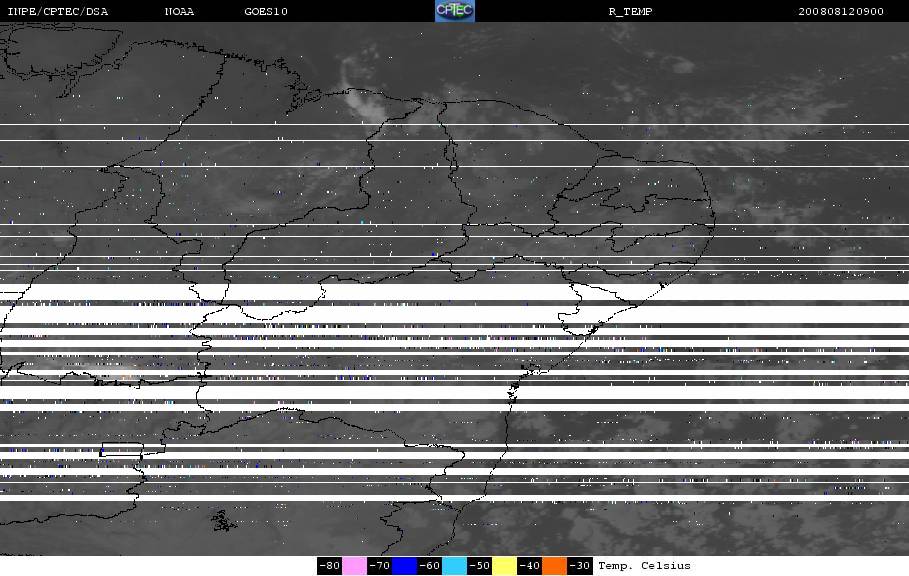Click the Temp. Celsius legend caption
The width and height of the screenshot is (909, 576).
point(645,566)
